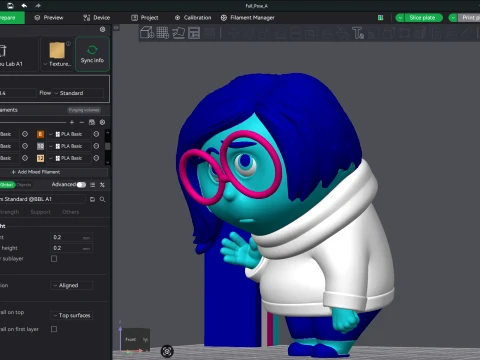The height and width of the screenshot is (360, 480).
Task: Click the plate type thumbnail image
Action: tap(57, 50)
